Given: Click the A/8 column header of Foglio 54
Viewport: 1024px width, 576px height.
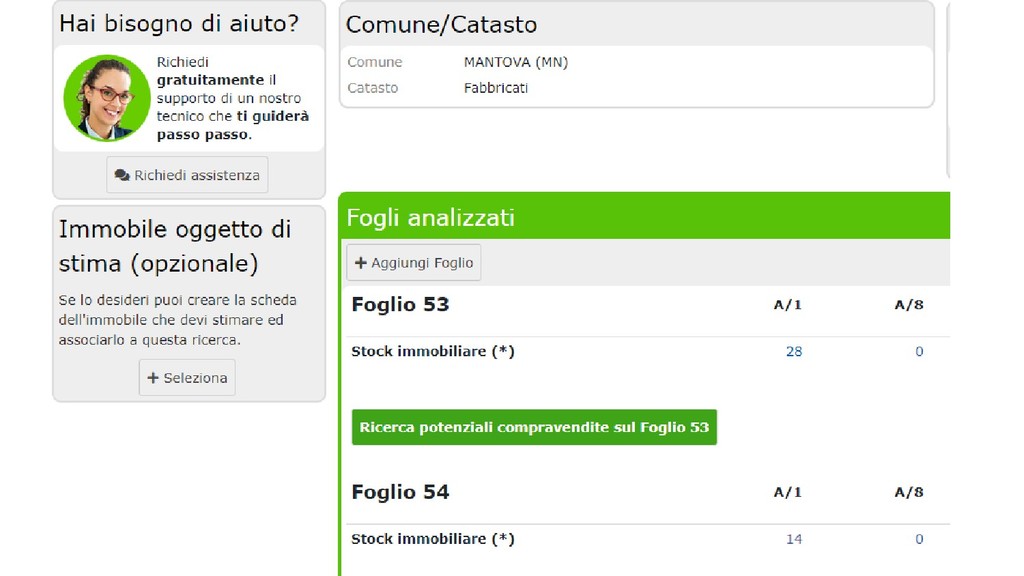Looking at the screenshot, I should coord(909,492).
